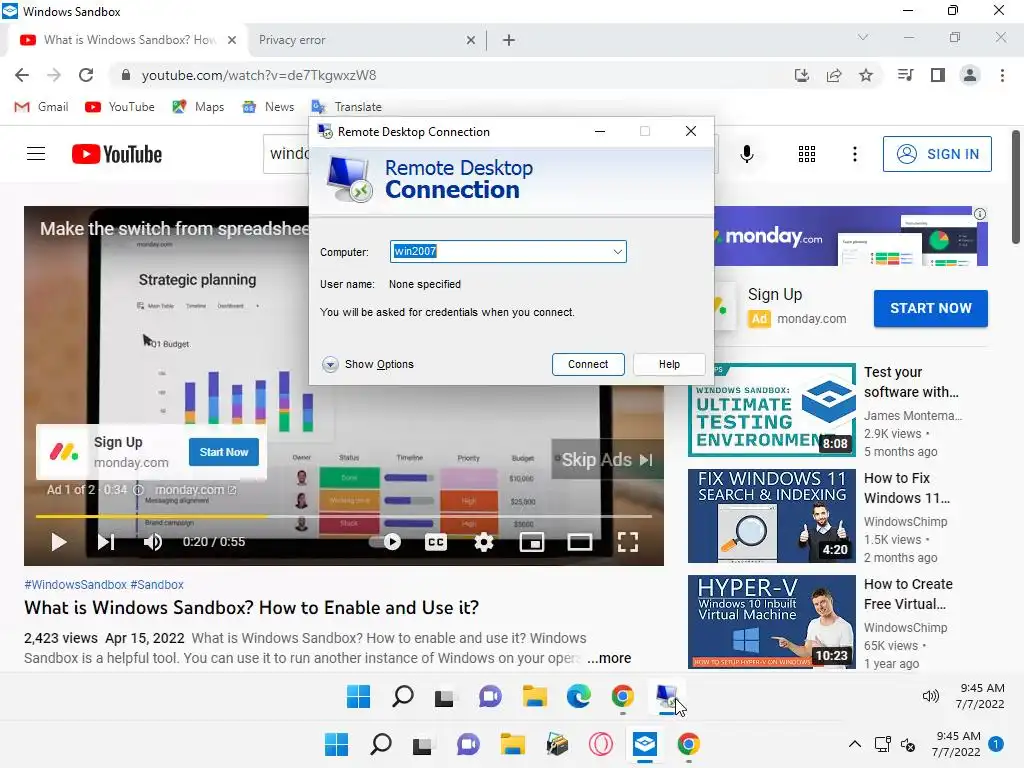Open Computer name dropdown arrow

click(x=617, y=251)
